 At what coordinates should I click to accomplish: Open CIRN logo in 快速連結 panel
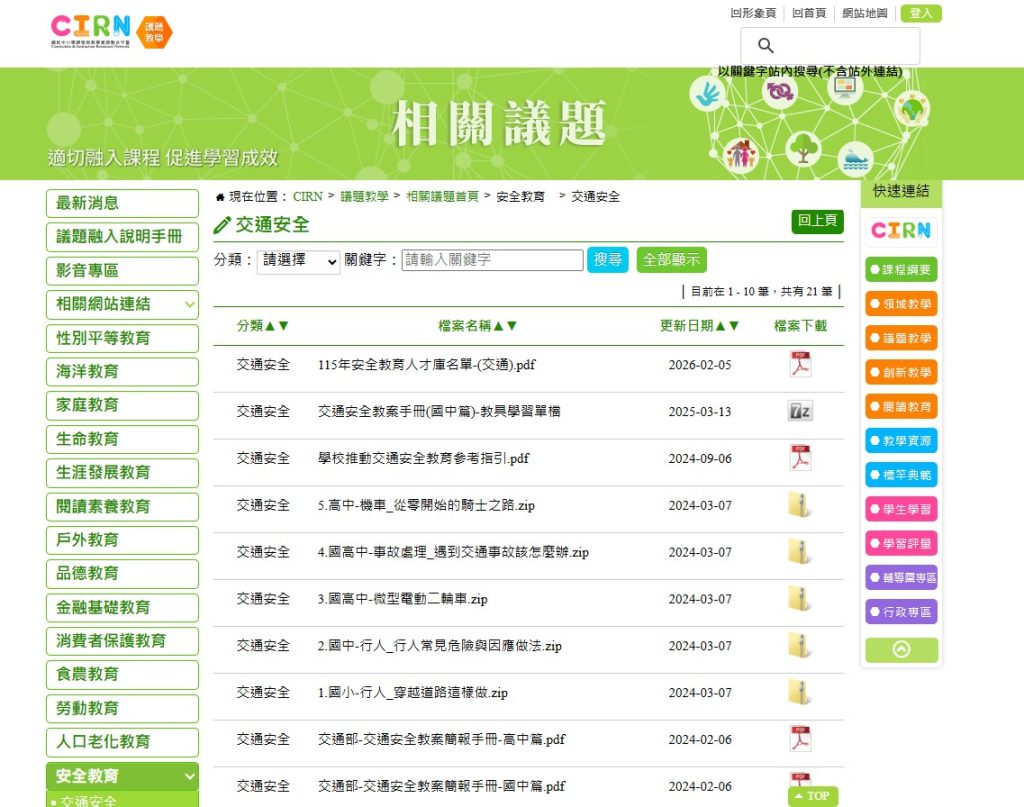tap(901, 230)
